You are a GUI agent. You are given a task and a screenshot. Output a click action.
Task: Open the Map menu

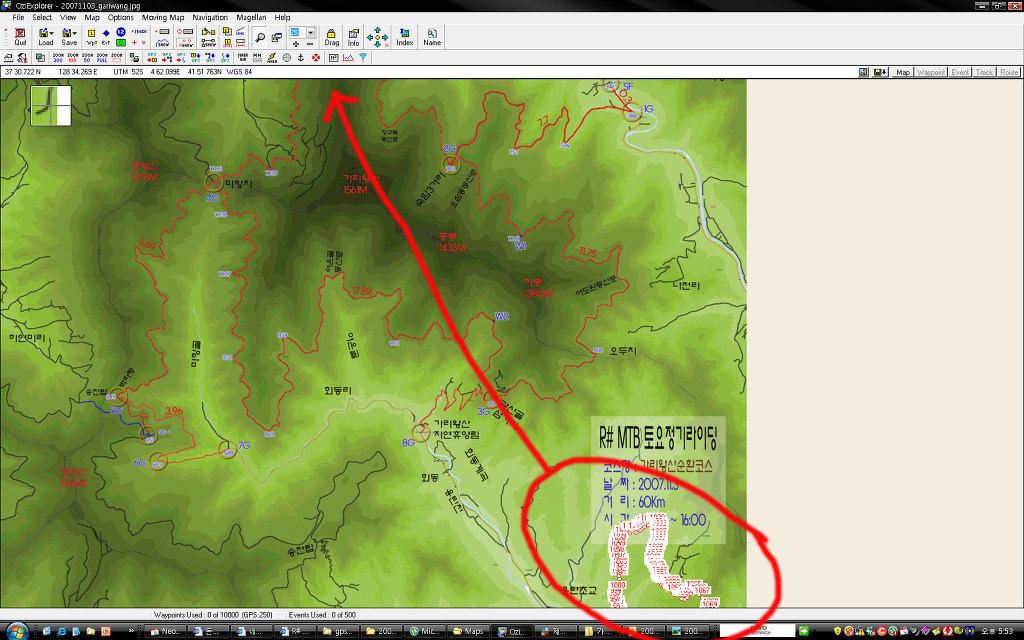92,18
